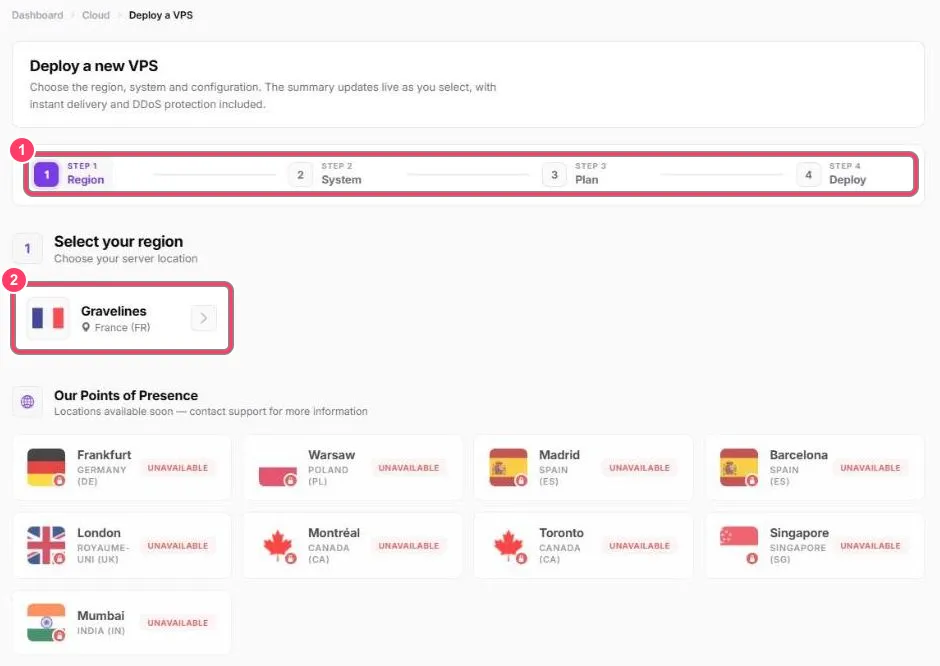Click Frankfurt's UNAVAILABLE badge
Viewport: 940px width, 666px height.
tap(178, 468)
